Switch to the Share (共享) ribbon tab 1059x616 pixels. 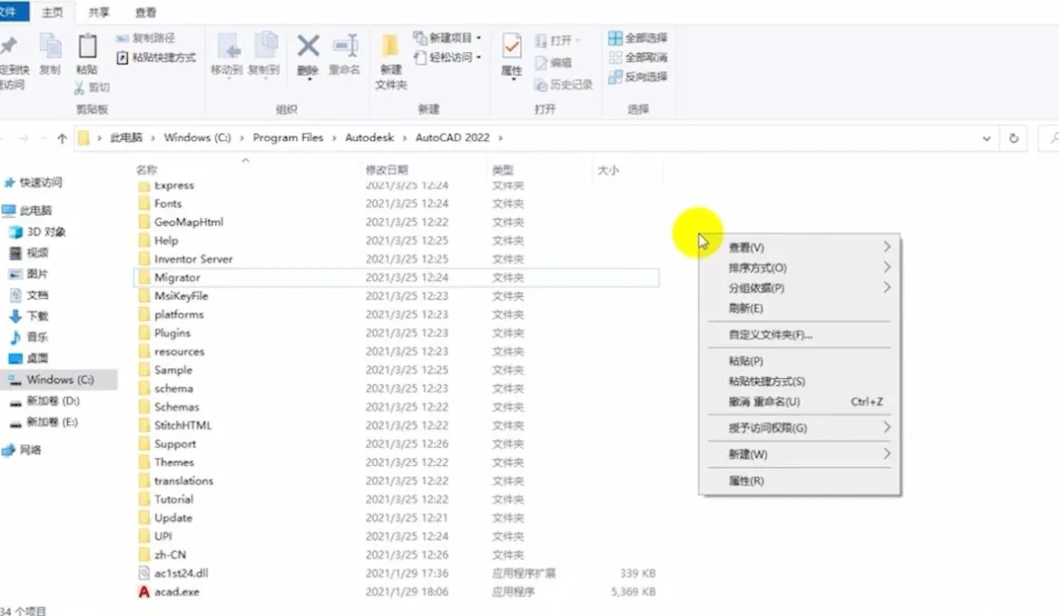[x=99, y=12]
